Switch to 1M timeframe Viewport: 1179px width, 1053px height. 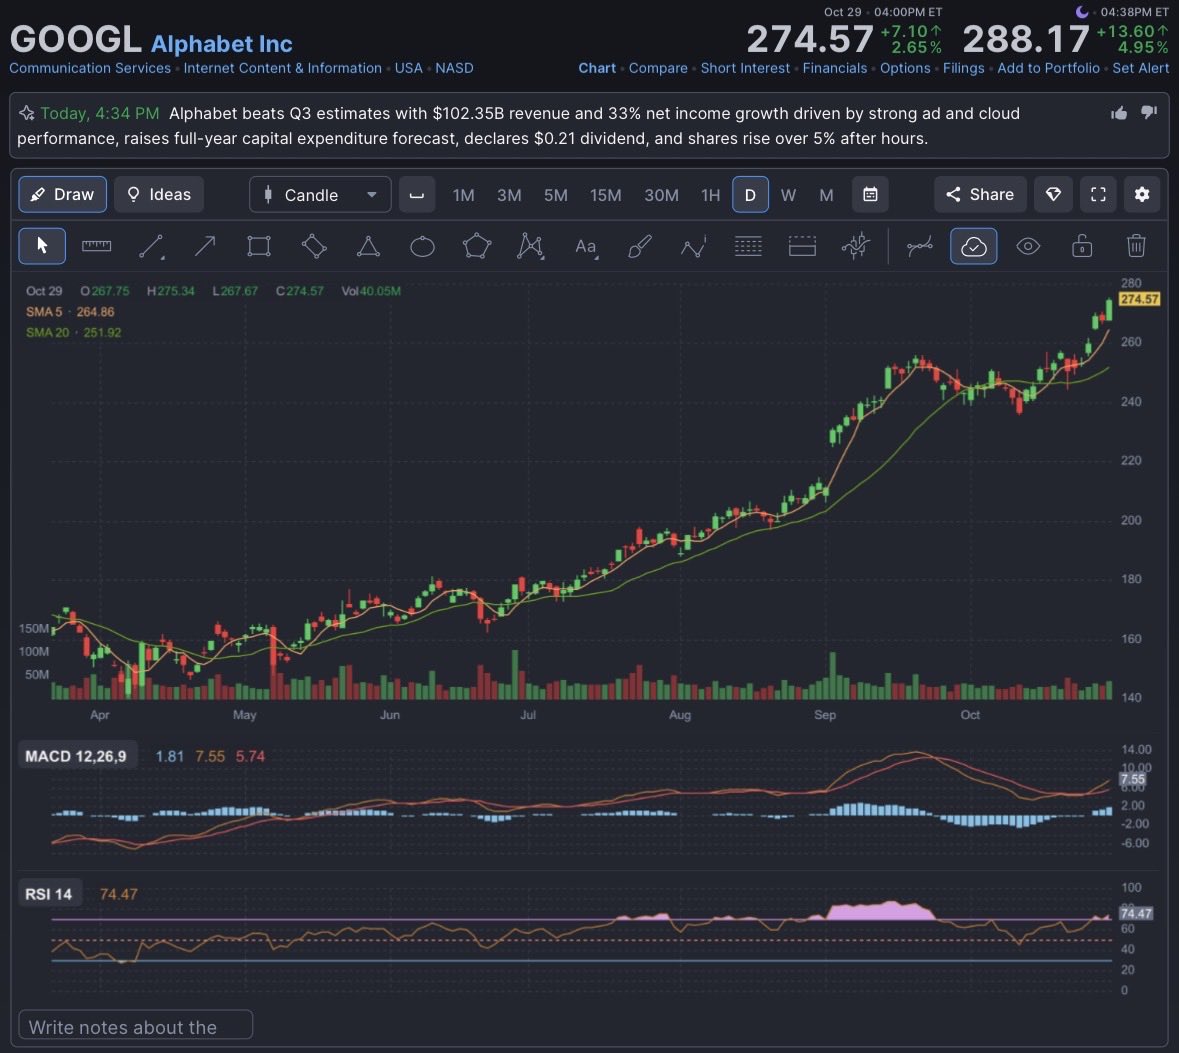tap(463, 196)
